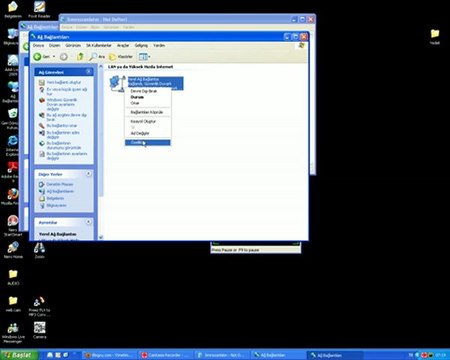
Task: Open the Views dropdown in toolbar
Action: 144,57
